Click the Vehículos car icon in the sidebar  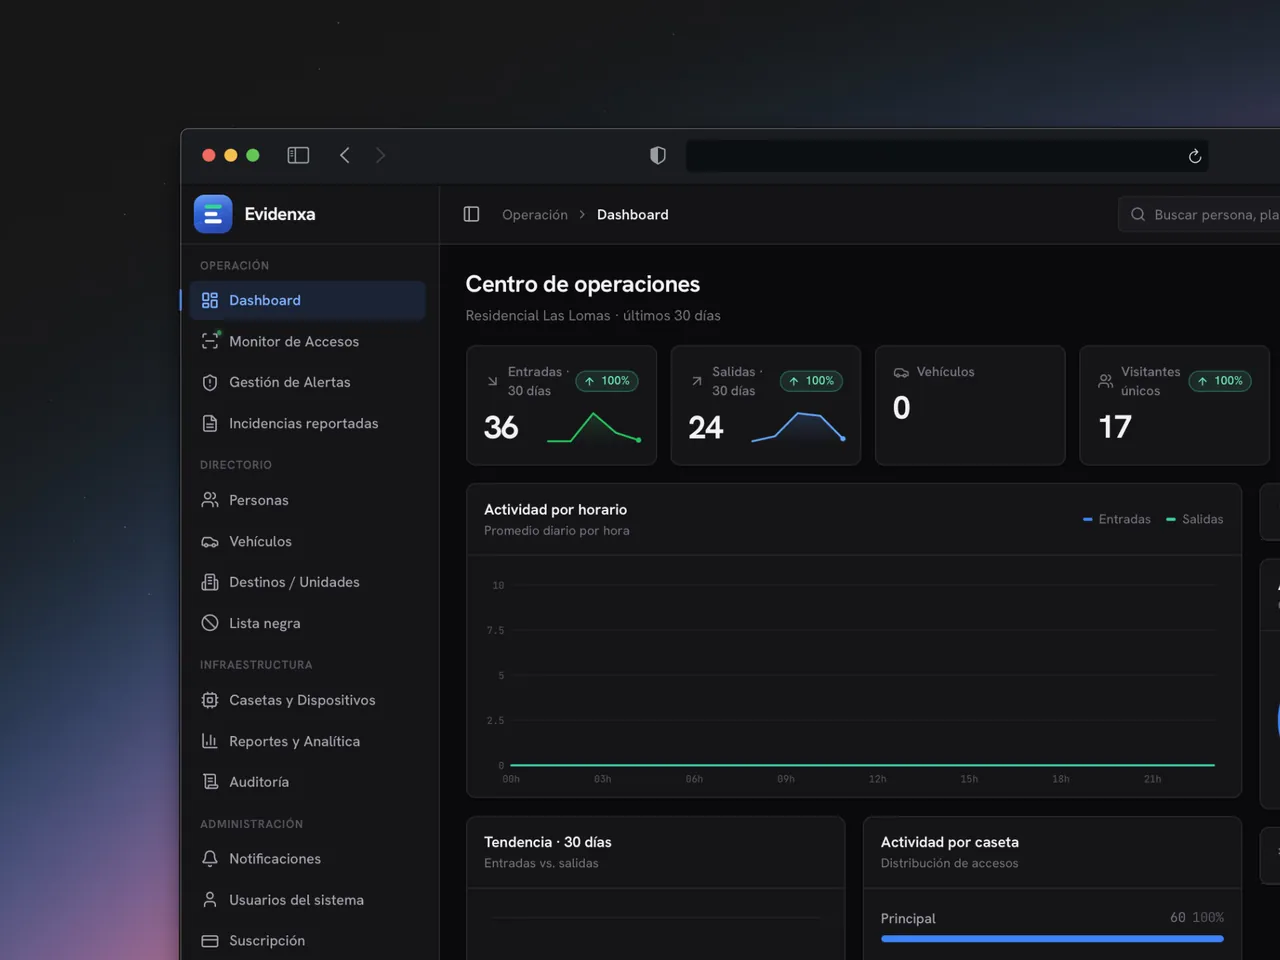pyautogui.click(x=210, y=541)
